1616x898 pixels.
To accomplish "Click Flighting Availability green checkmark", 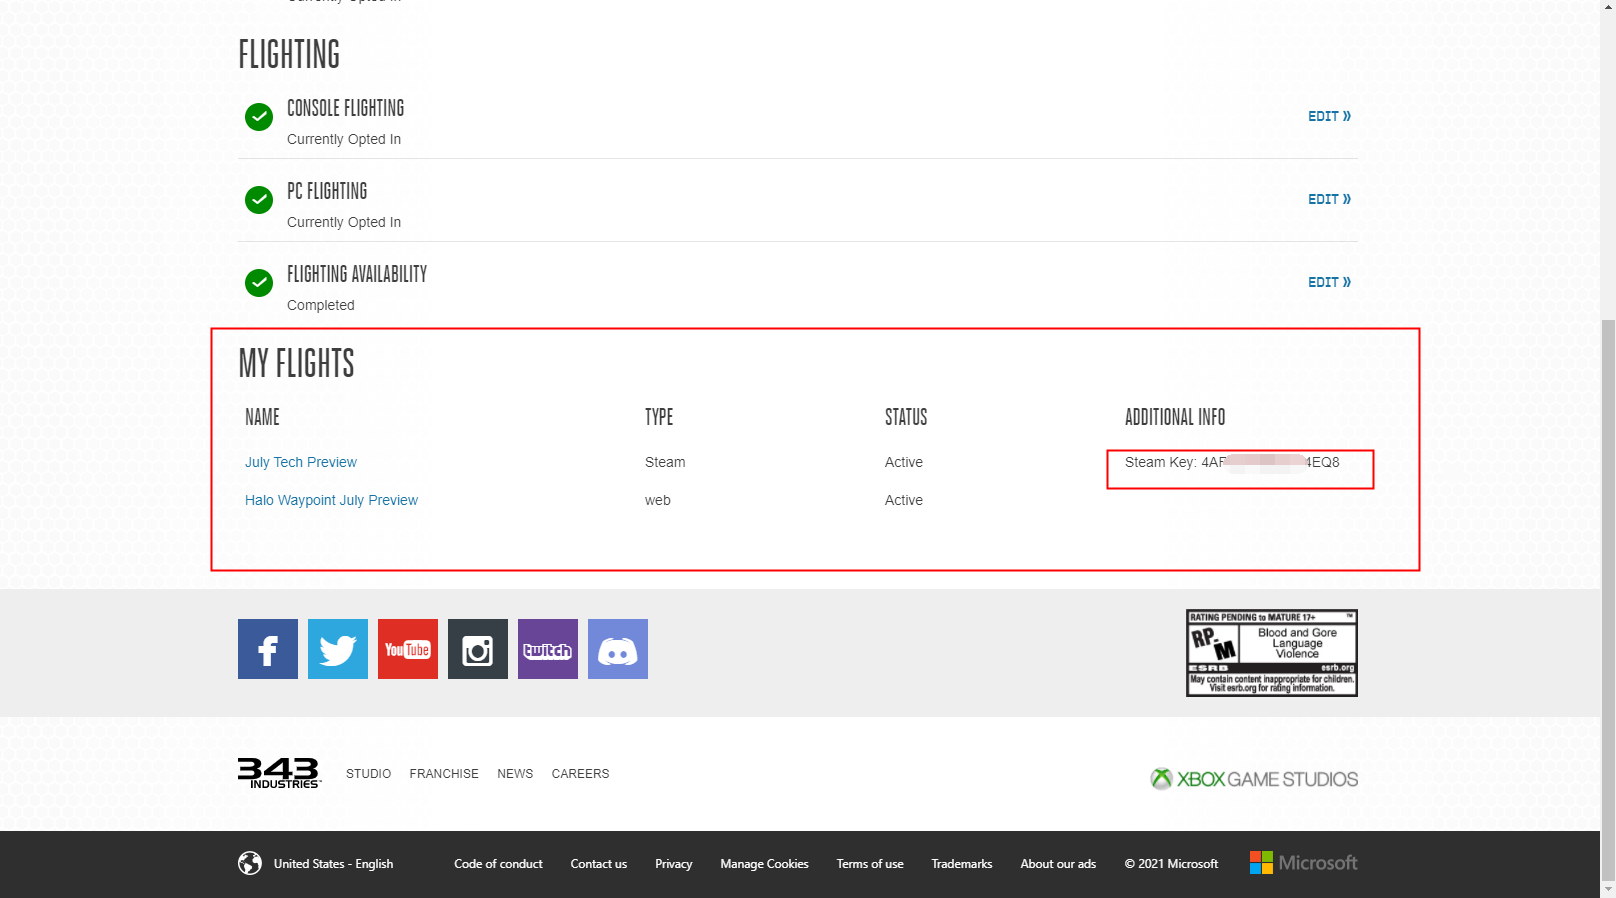I will (x=259, y=283).
